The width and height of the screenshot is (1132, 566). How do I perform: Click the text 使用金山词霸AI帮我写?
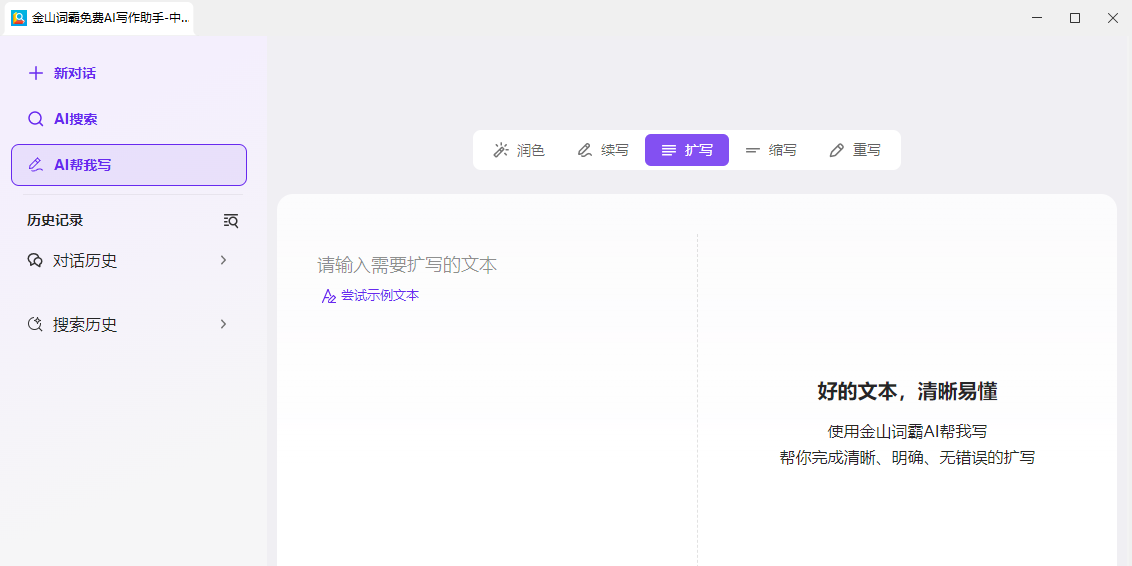pos(907,432)
